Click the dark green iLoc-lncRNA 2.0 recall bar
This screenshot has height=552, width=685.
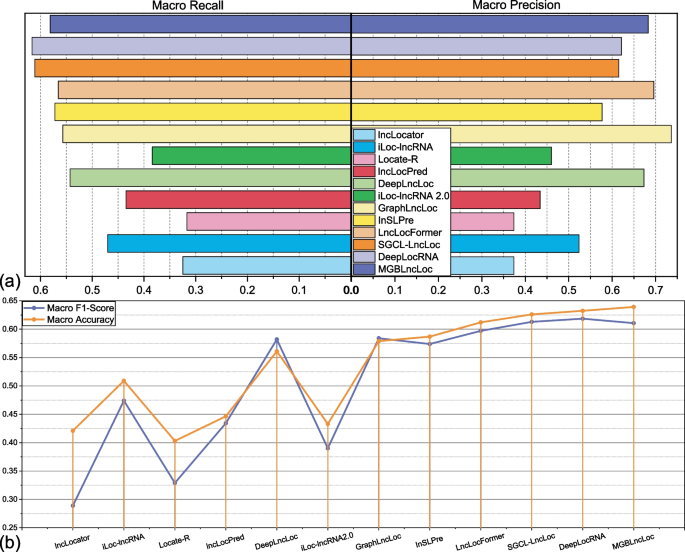(x=252, y=156)
